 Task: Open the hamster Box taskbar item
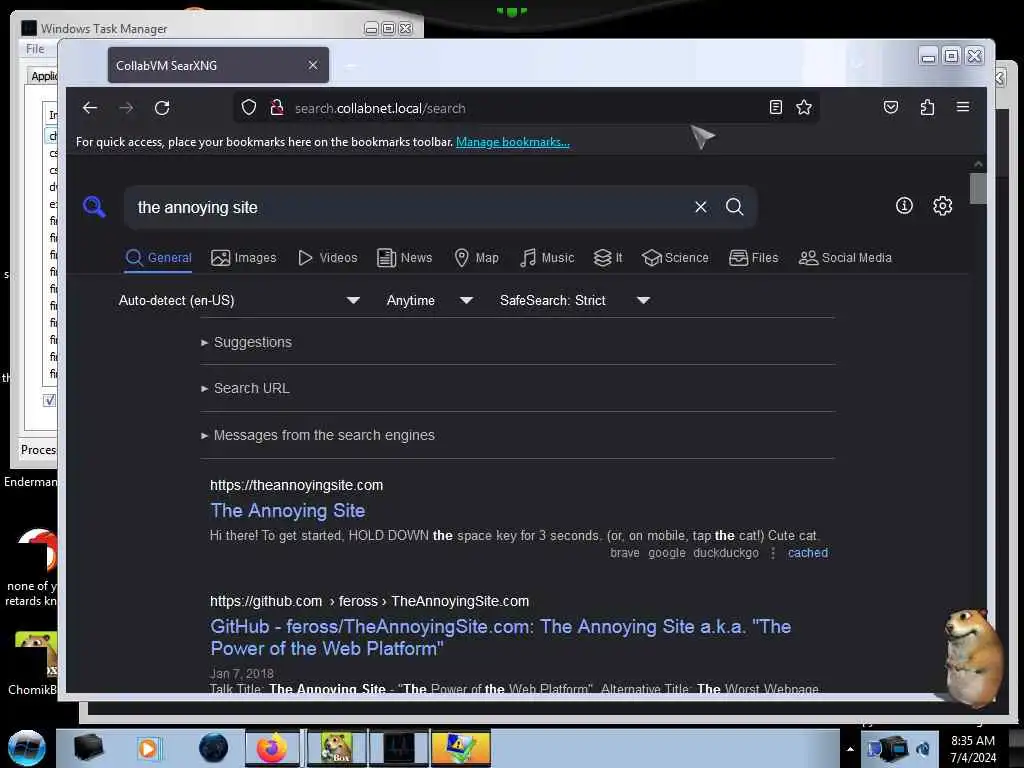336,748
